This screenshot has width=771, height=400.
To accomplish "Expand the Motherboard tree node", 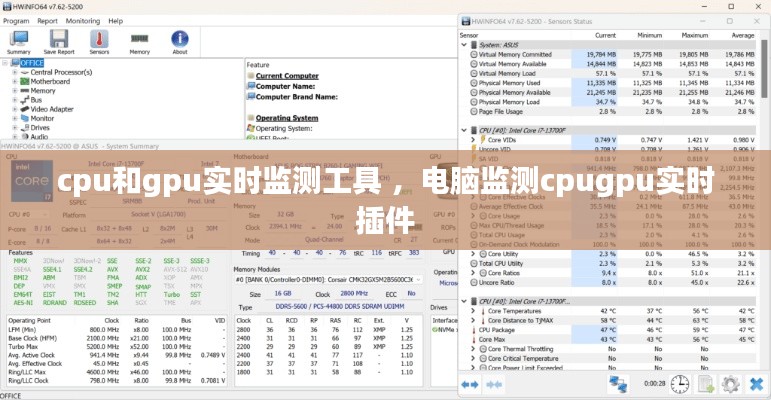I will (15, 81).
